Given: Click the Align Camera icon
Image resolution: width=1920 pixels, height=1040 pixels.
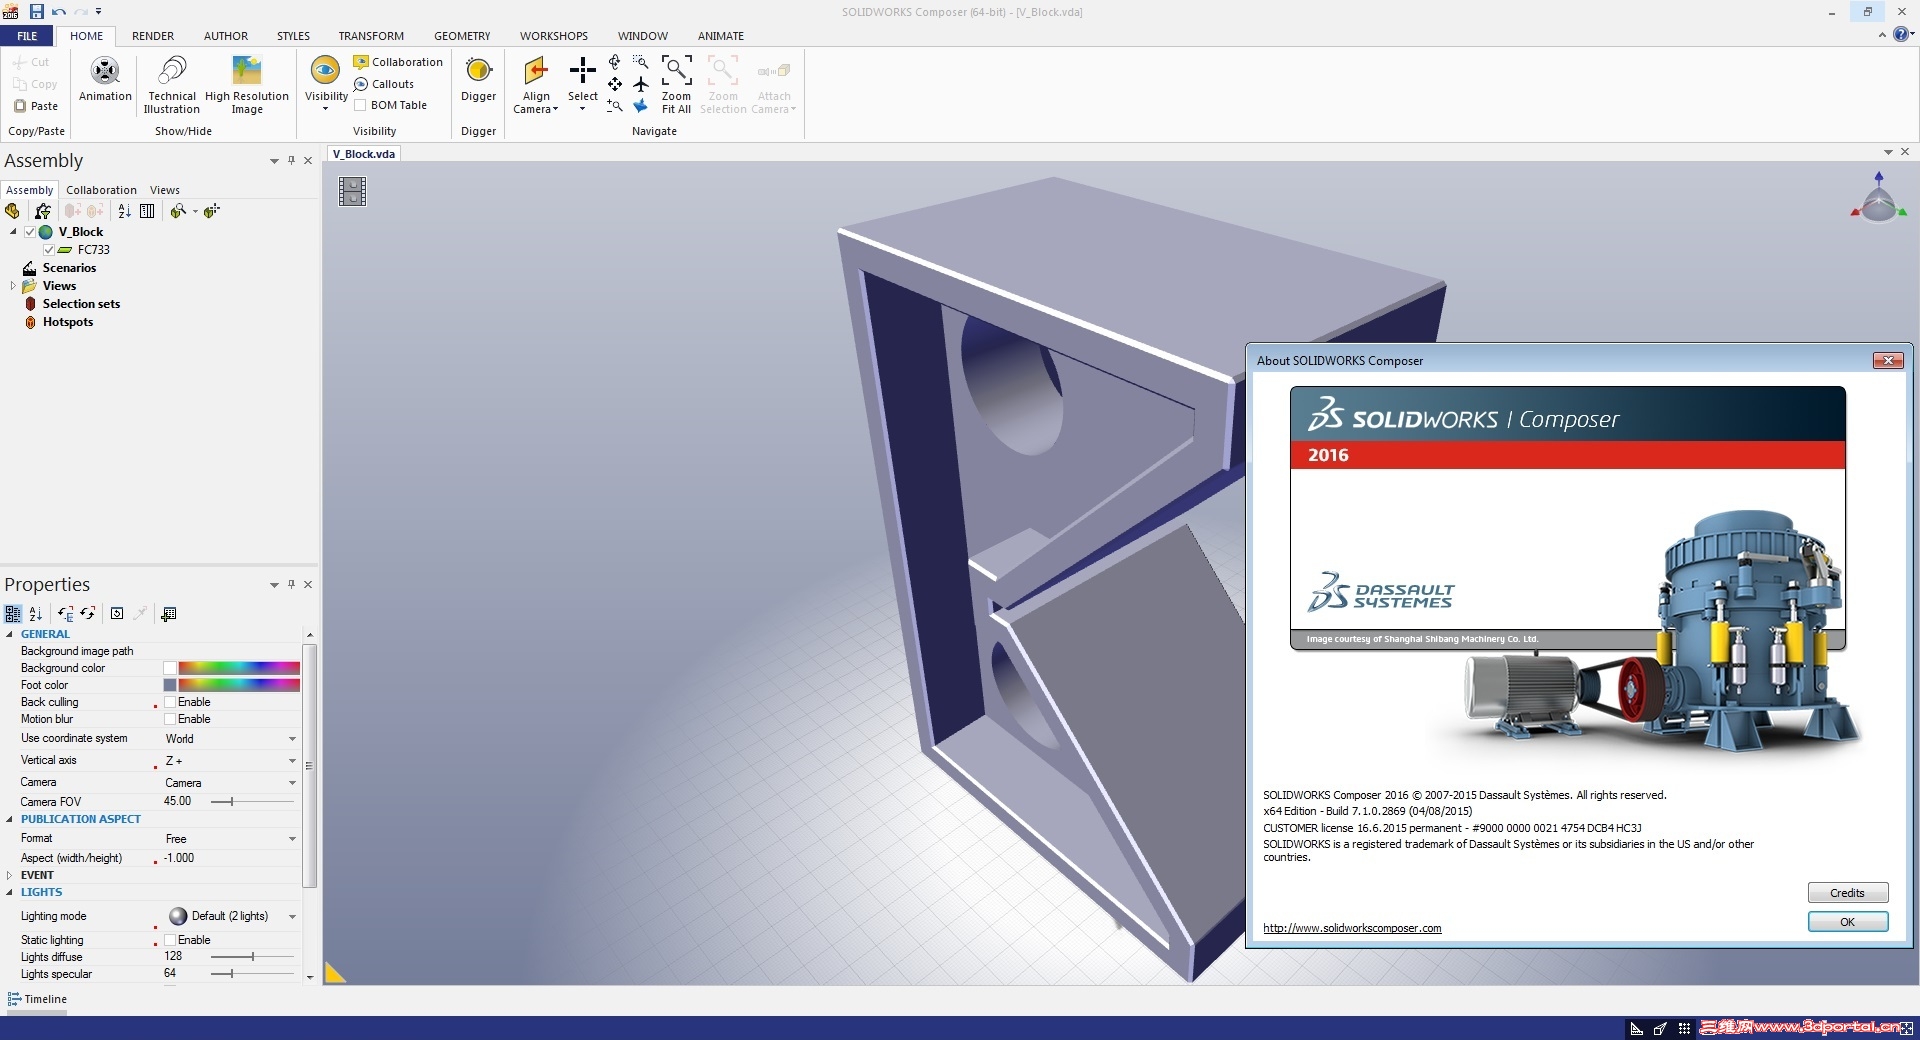Looking at the screenshot, I should point(536,70).
